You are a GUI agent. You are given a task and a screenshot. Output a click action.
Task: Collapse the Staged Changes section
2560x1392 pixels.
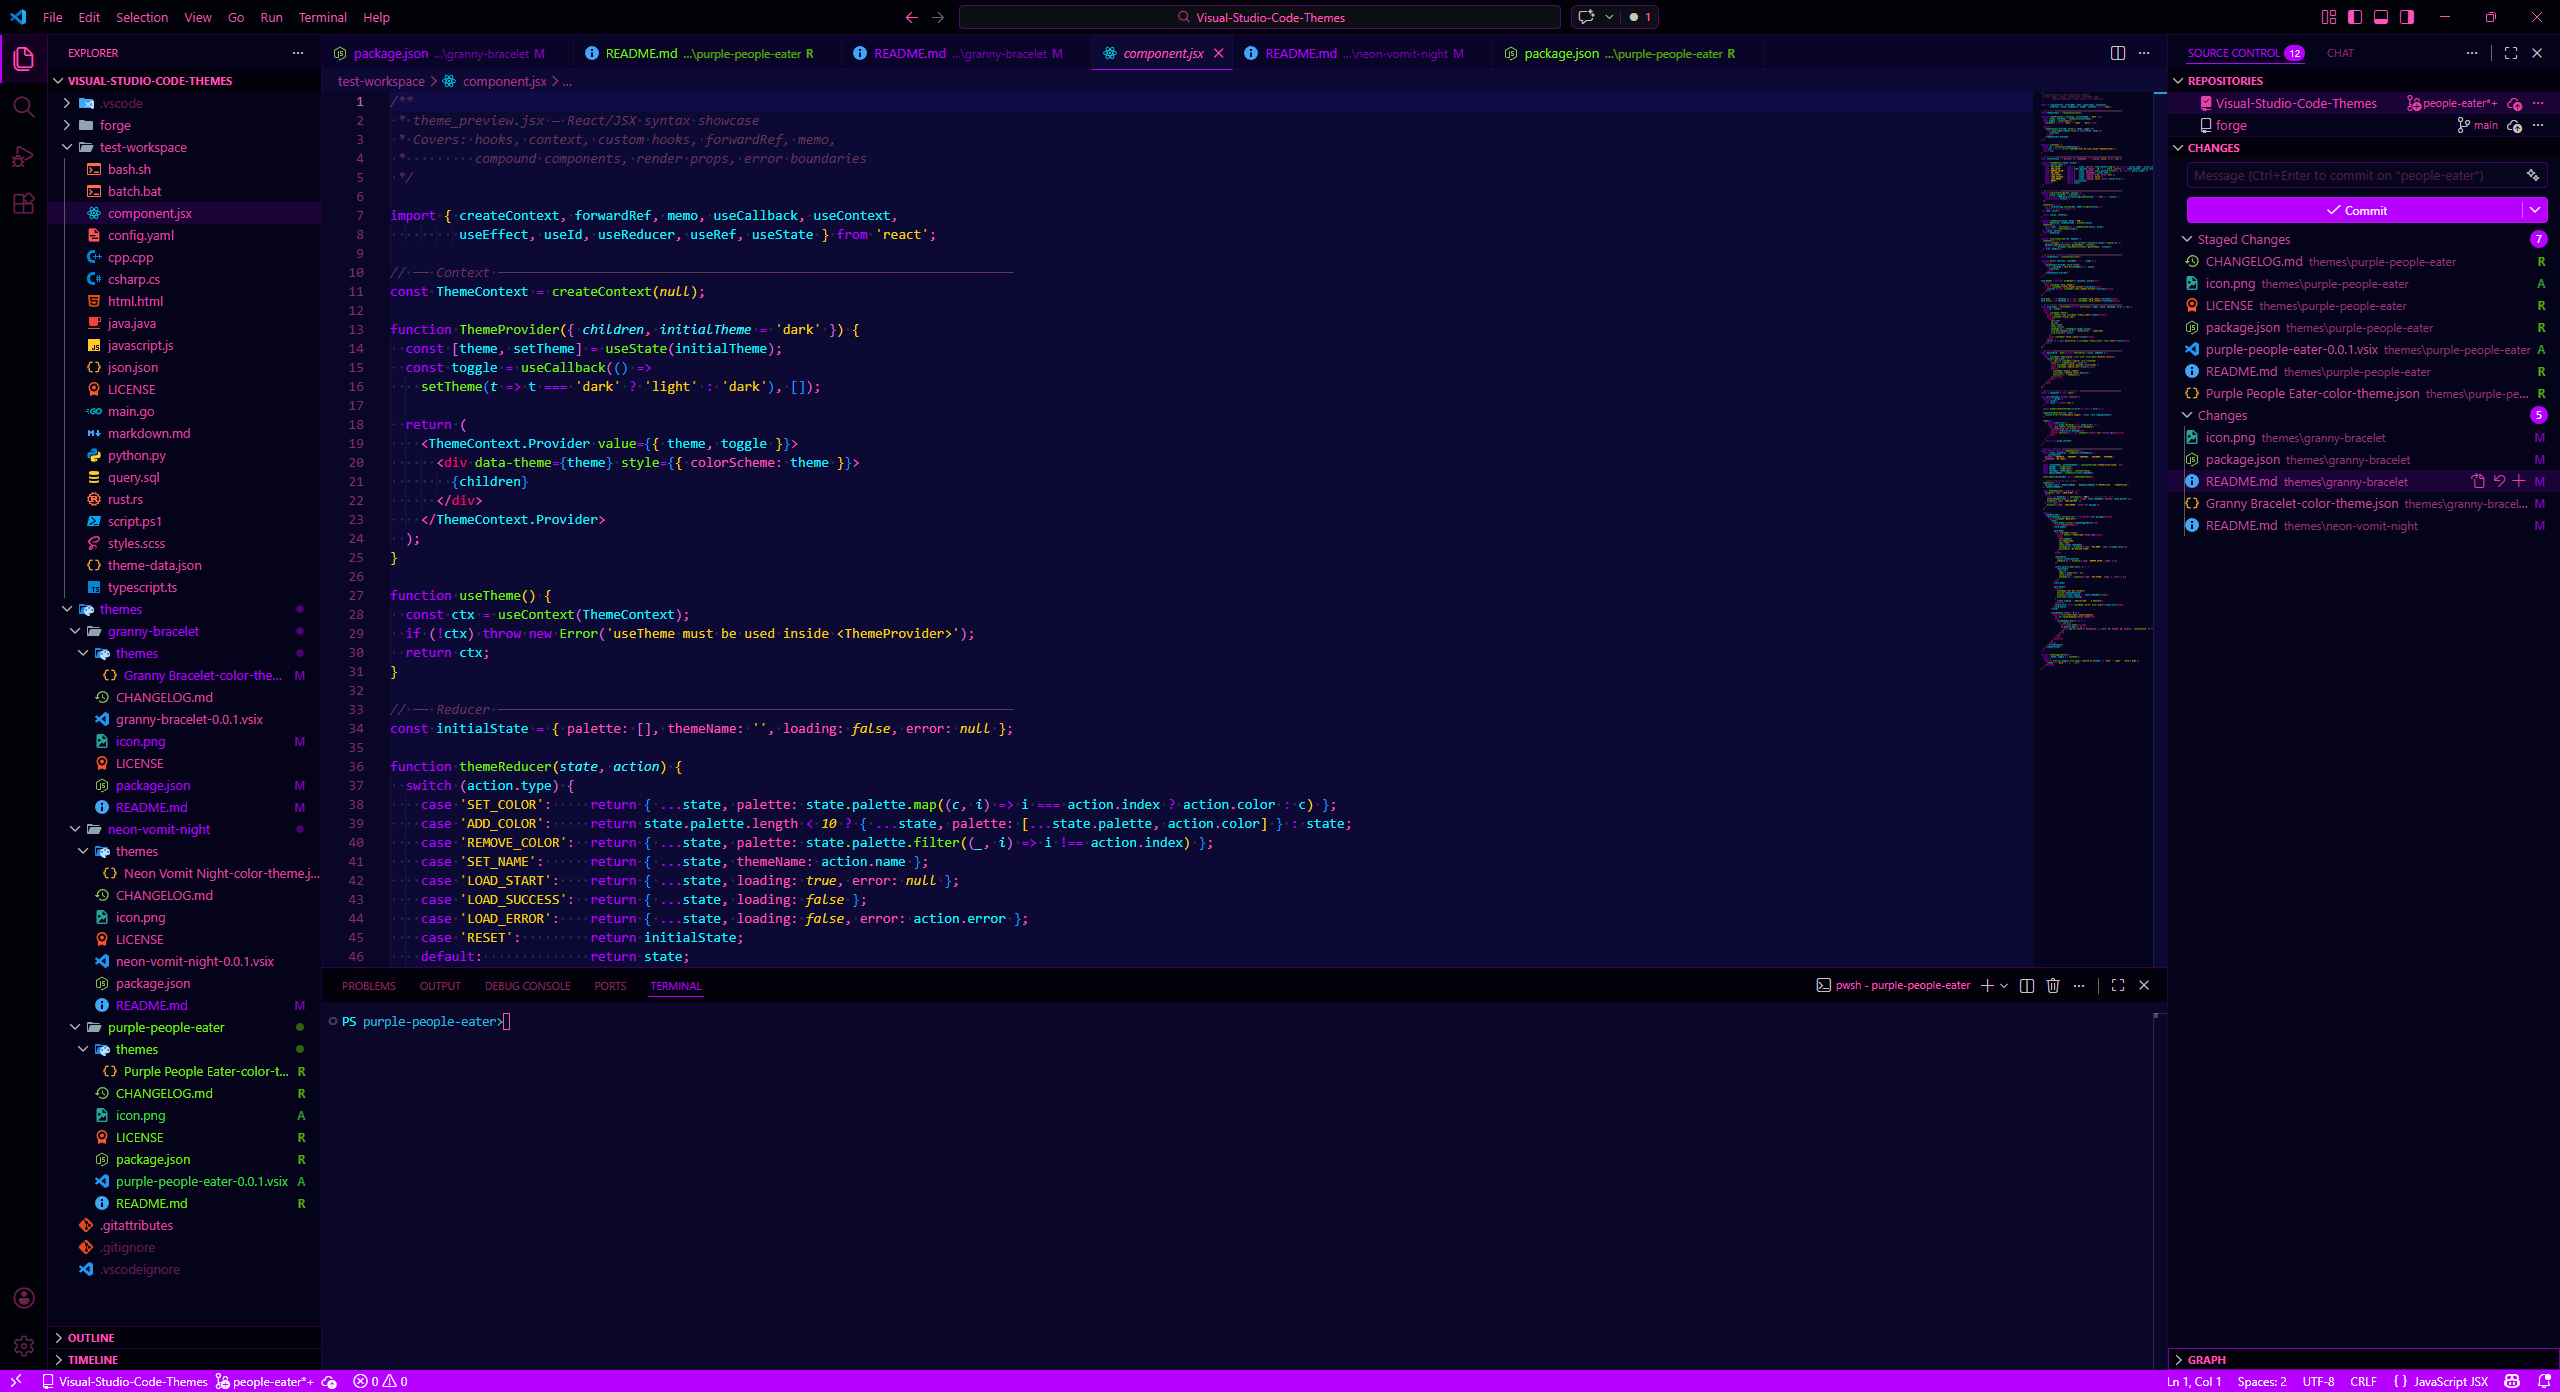coord(2189,239)
